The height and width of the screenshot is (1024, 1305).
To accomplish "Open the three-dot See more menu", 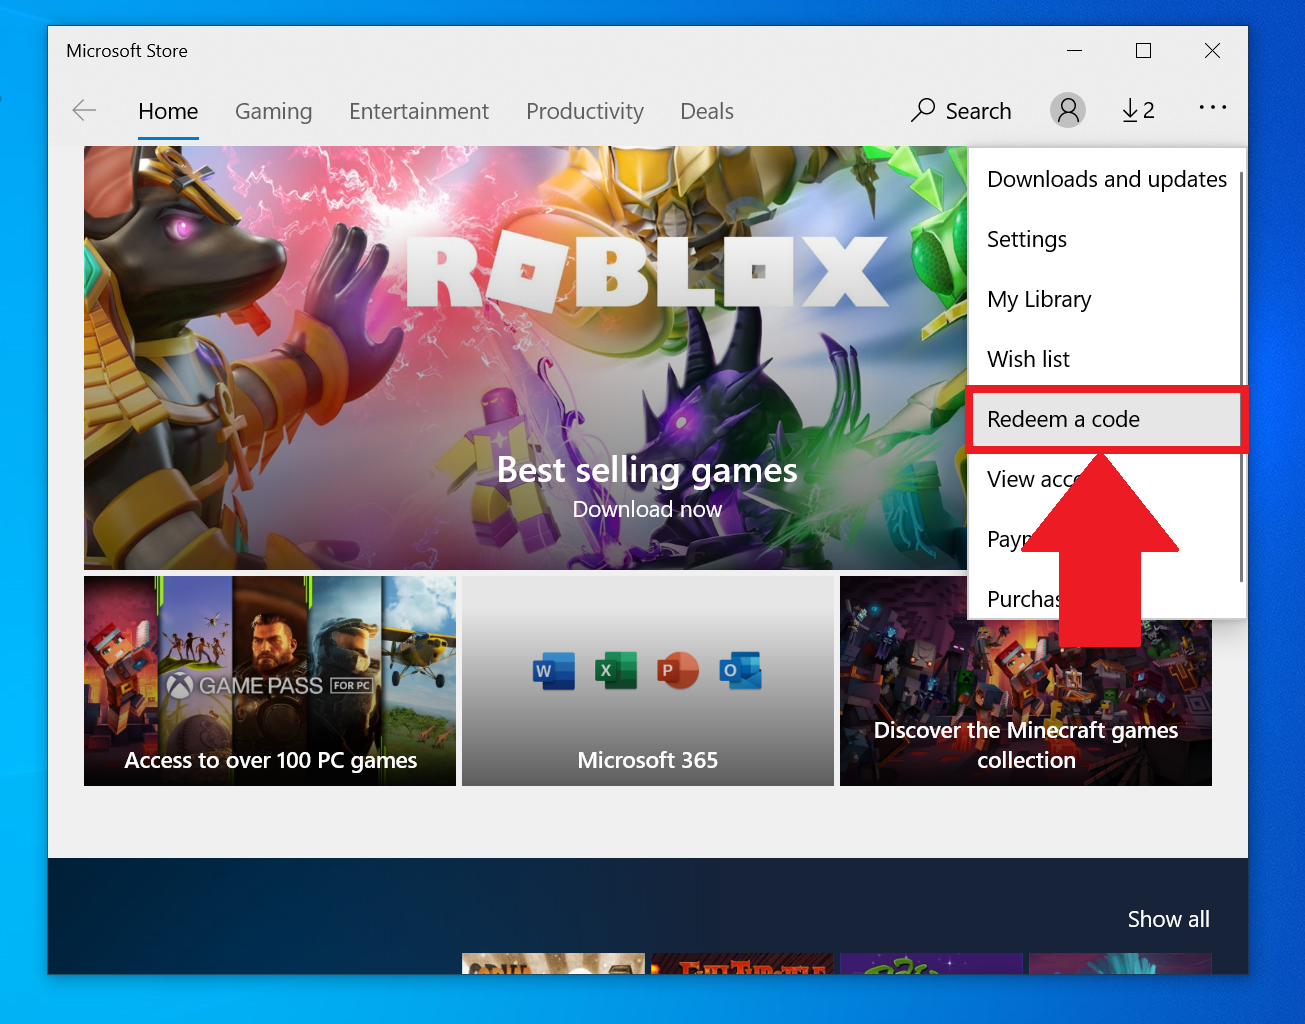I will pyautogui.click(x=1212, y=108).
